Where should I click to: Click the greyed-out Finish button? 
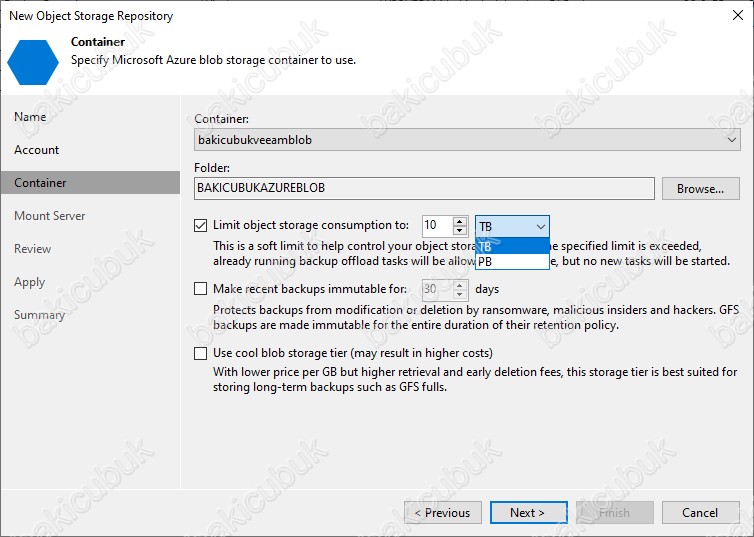[x=615, y=512]
